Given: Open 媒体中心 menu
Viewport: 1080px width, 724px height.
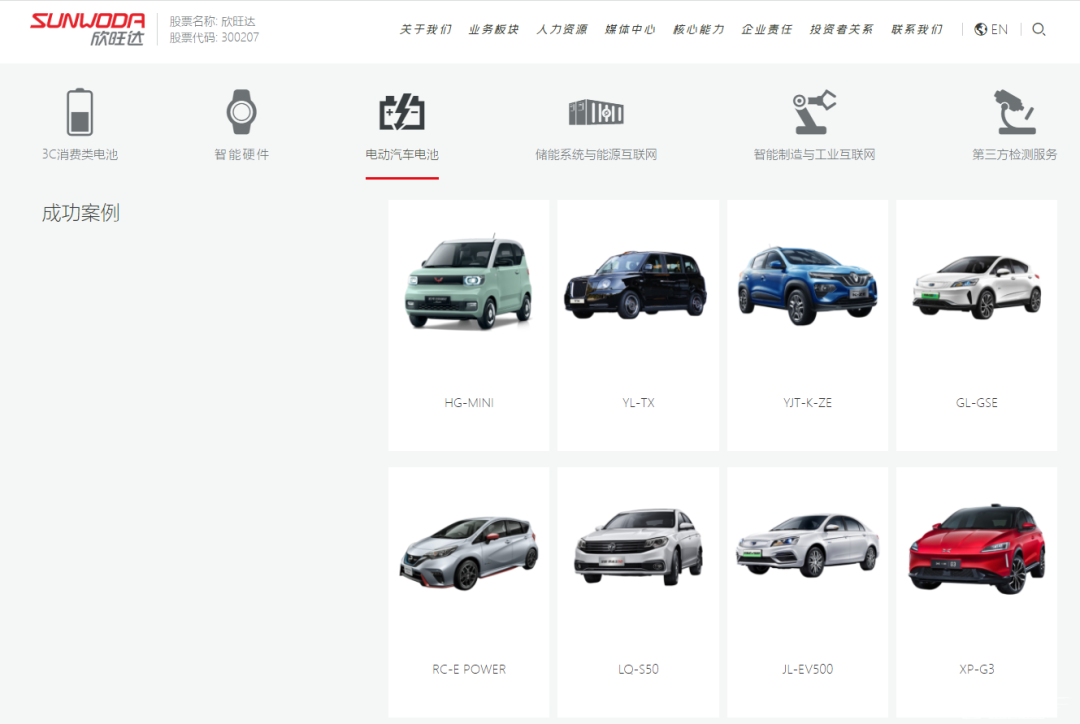Looking at the screenshot, I should [630, 29].
